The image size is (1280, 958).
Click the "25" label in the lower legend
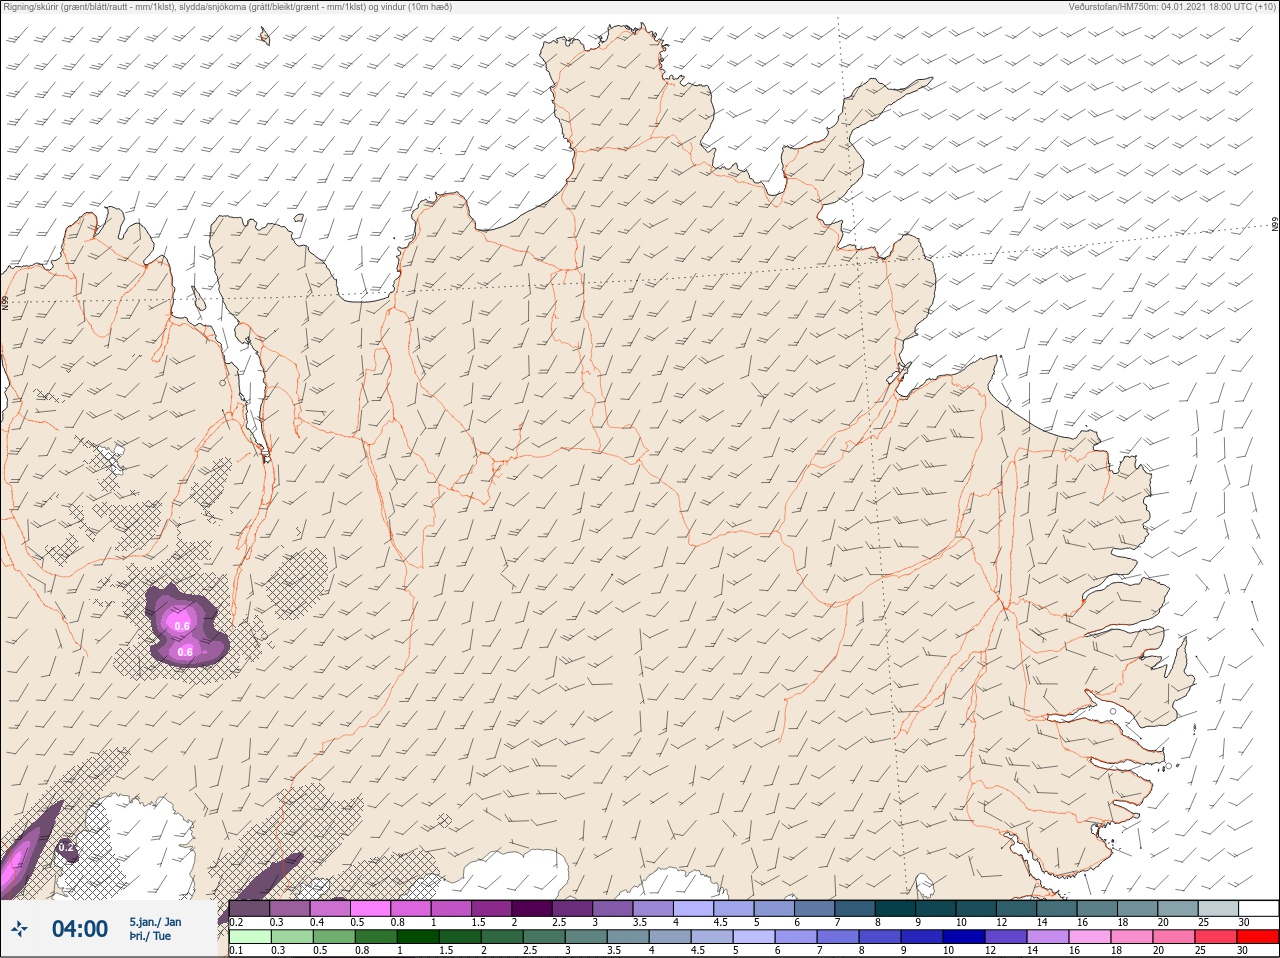point(1200,950)
